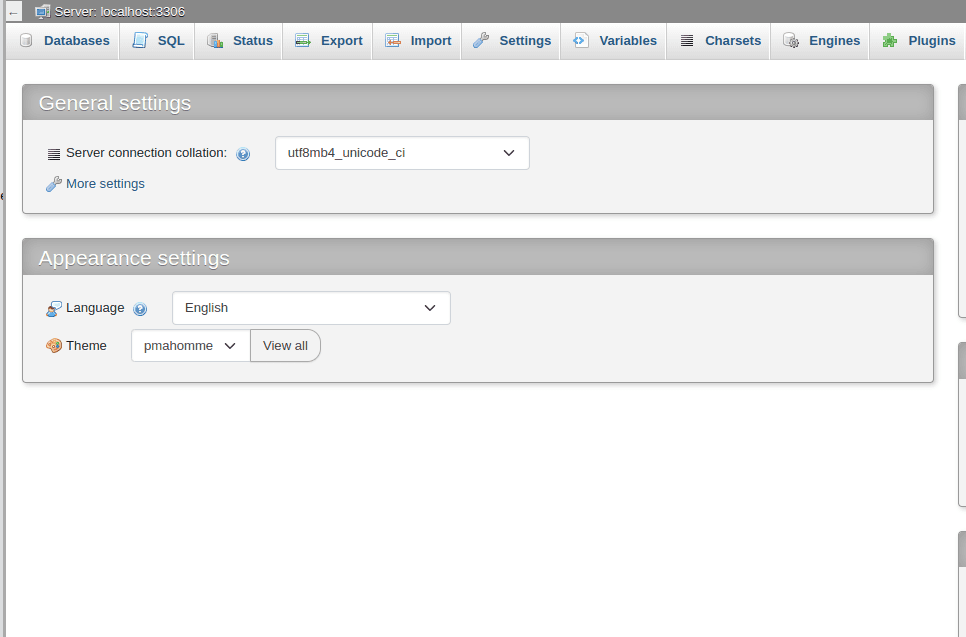Switch to the Status tab
The height and width of the screenshot is (637, 966).
coord(240,41)
